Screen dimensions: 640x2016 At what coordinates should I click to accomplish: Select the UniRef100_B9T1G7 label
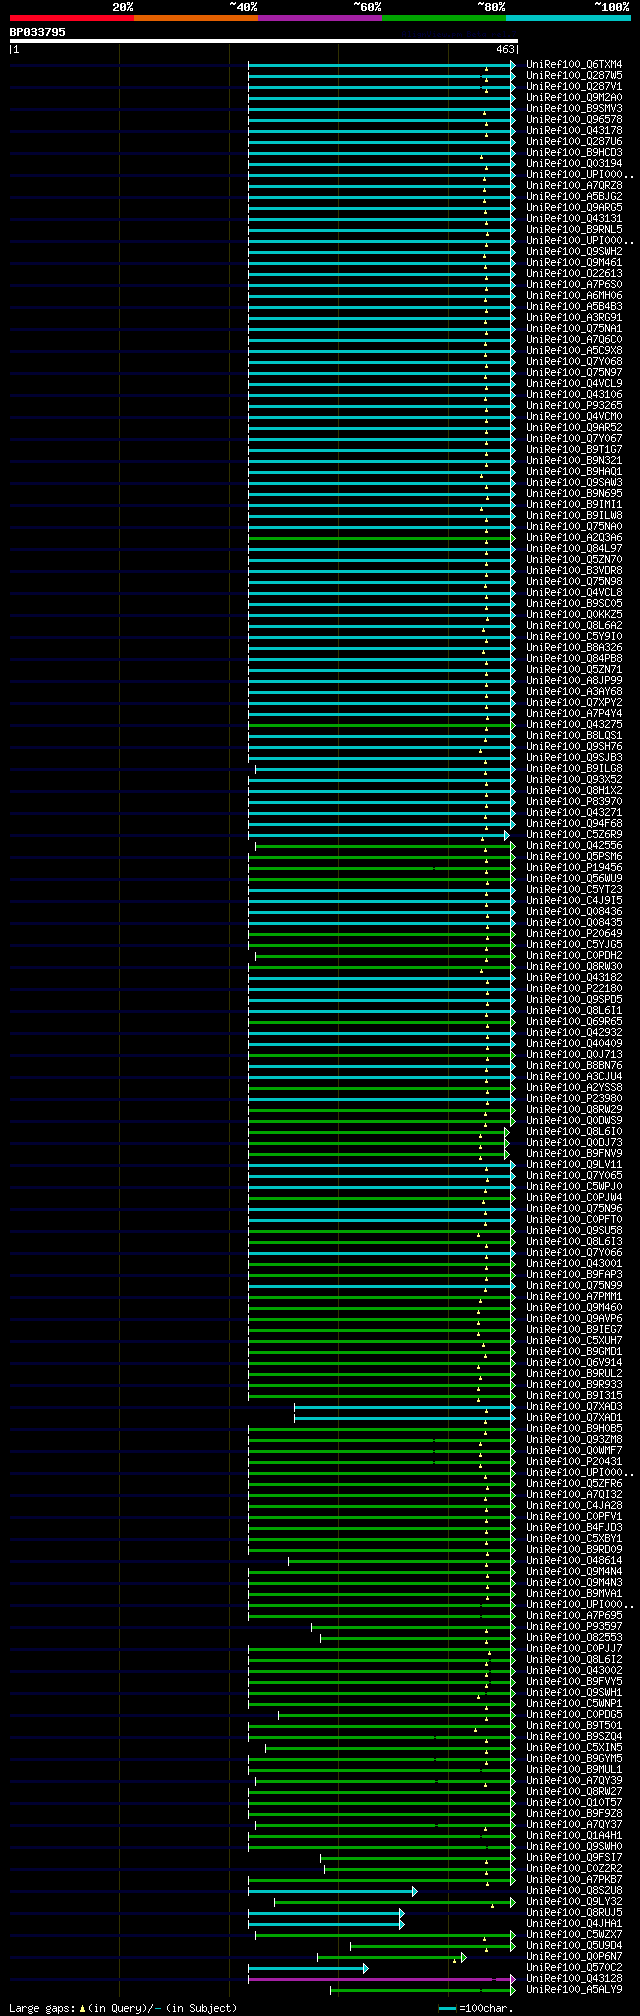pyautogui.click(x=574, y=449)
